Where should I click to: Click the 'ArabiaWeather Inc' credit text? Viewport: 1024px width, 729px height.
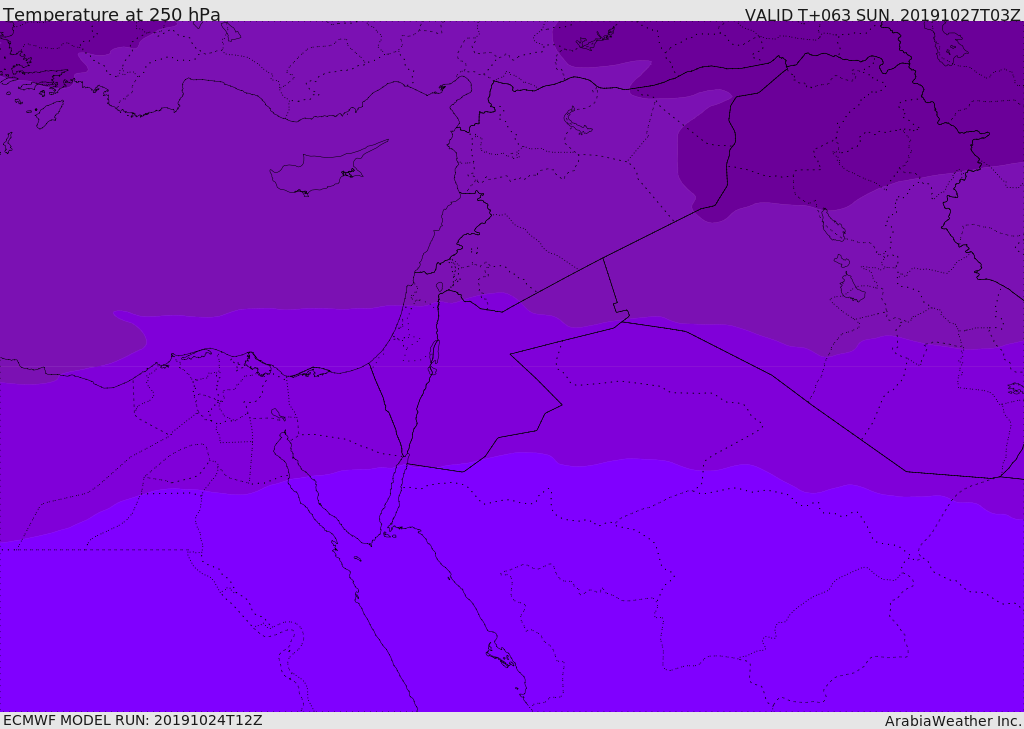(952, 721)
